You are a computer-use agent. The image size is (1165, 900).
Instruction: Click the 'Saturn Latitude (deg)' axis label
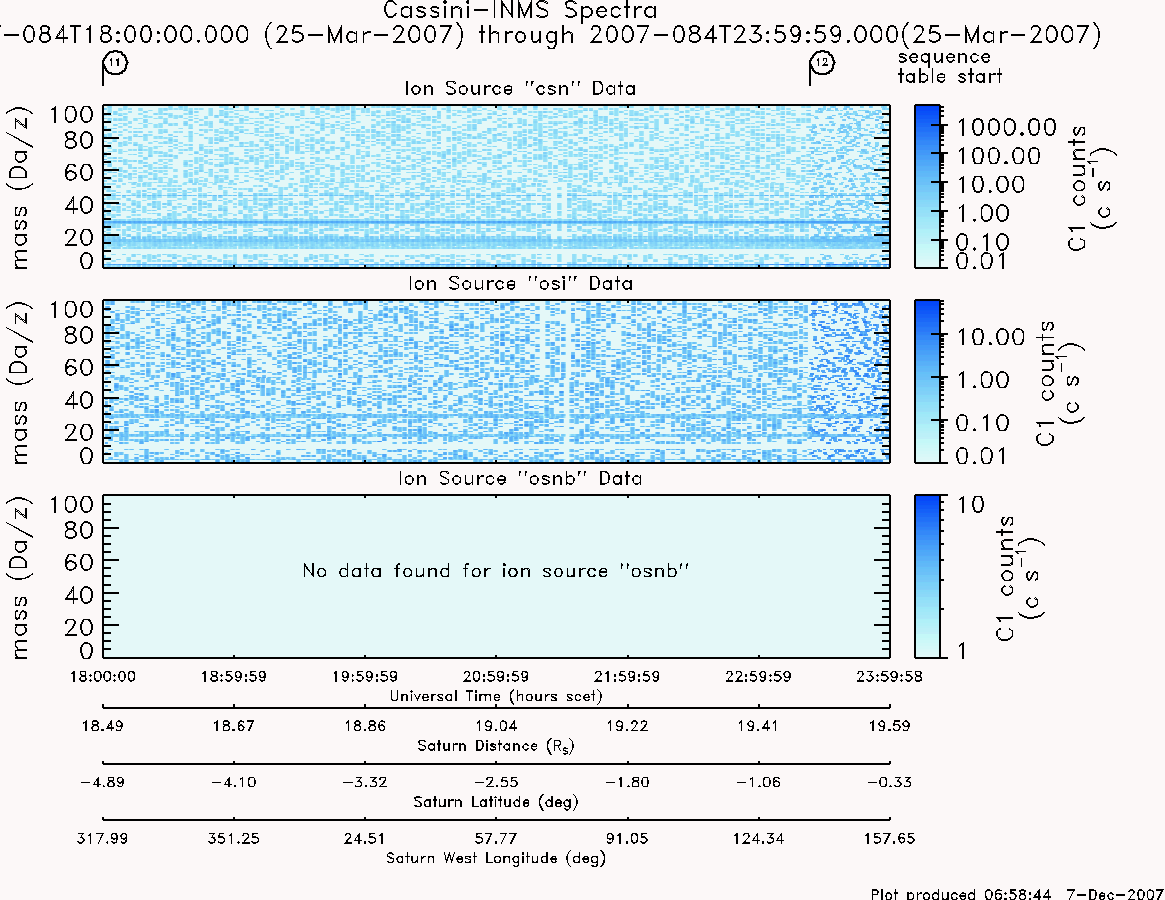(496, 802)
